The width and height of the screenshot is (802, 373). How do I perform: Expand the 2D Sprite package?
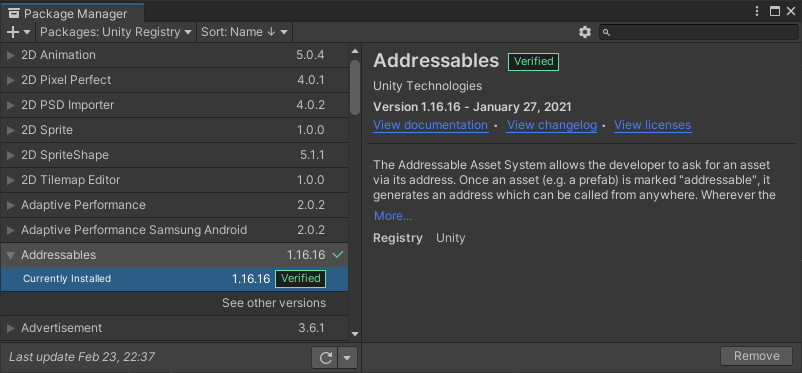(x=10, y=130)
